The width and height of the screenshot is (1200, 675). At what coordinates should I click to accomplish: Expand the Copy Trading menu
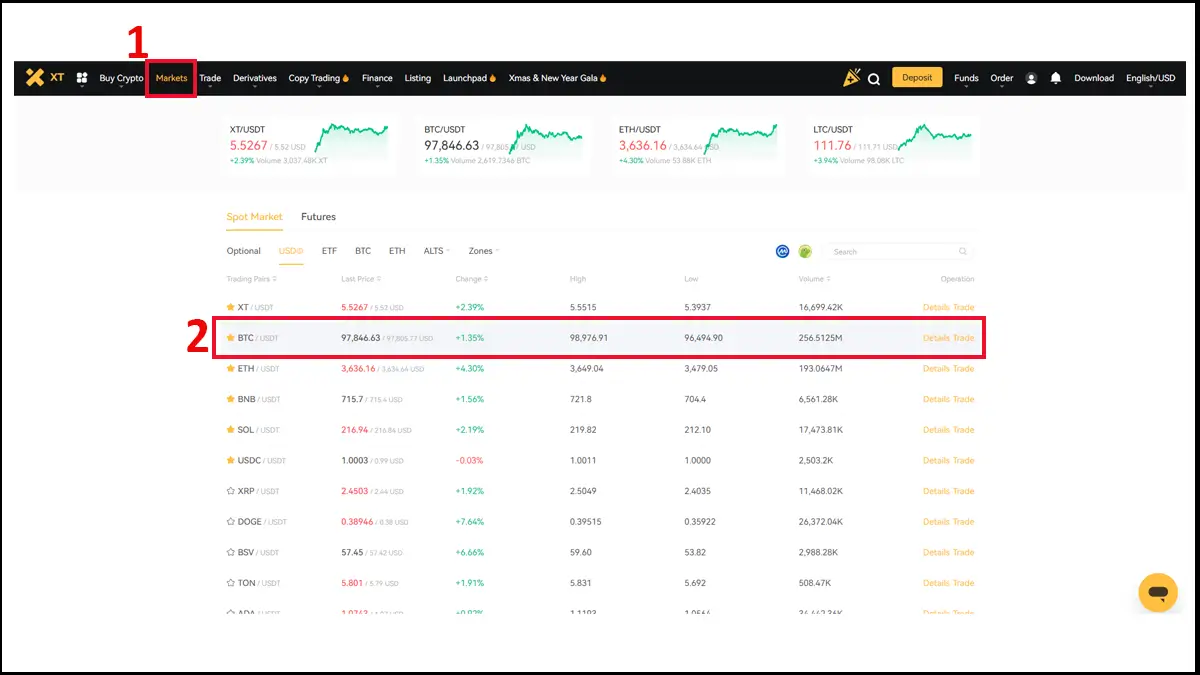click(x=318, y=78)
